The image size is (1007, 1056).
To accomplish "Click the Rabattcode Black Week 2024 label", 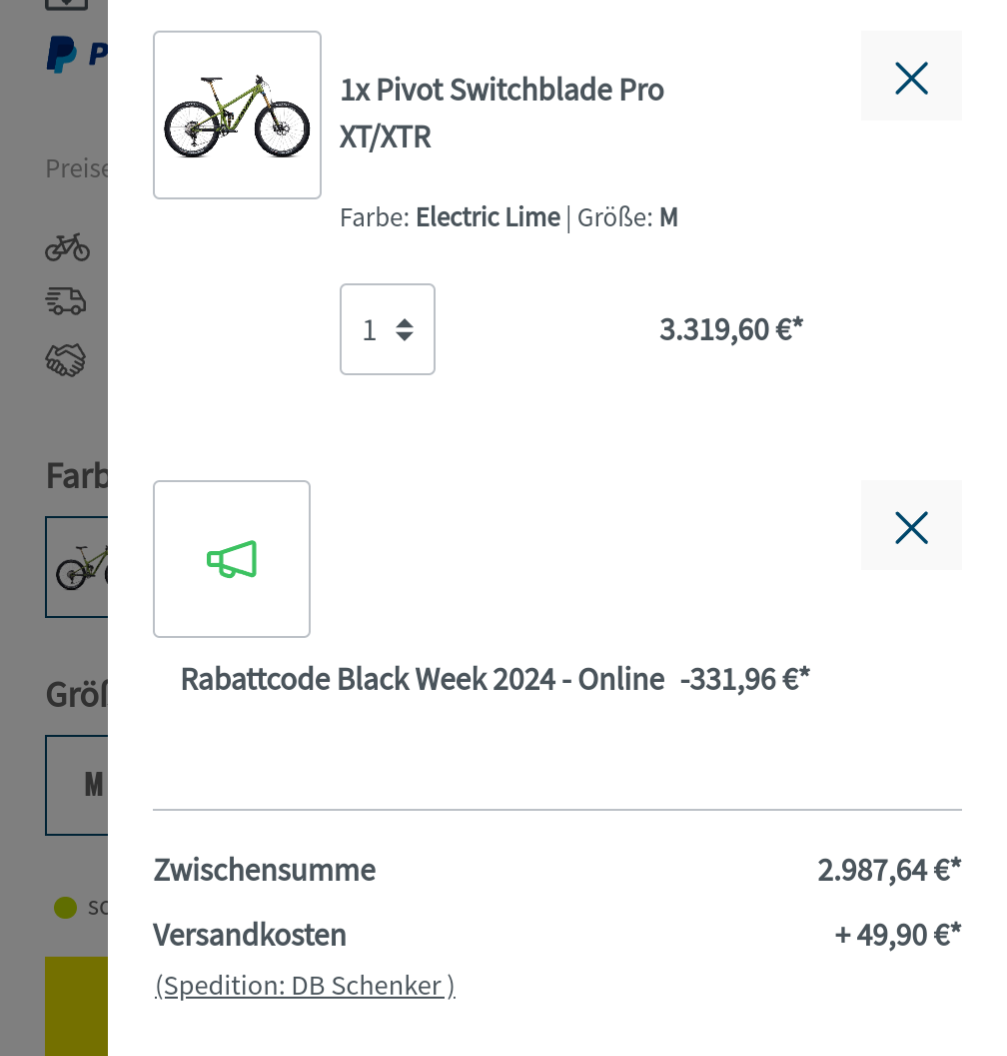I will point(422,679).
